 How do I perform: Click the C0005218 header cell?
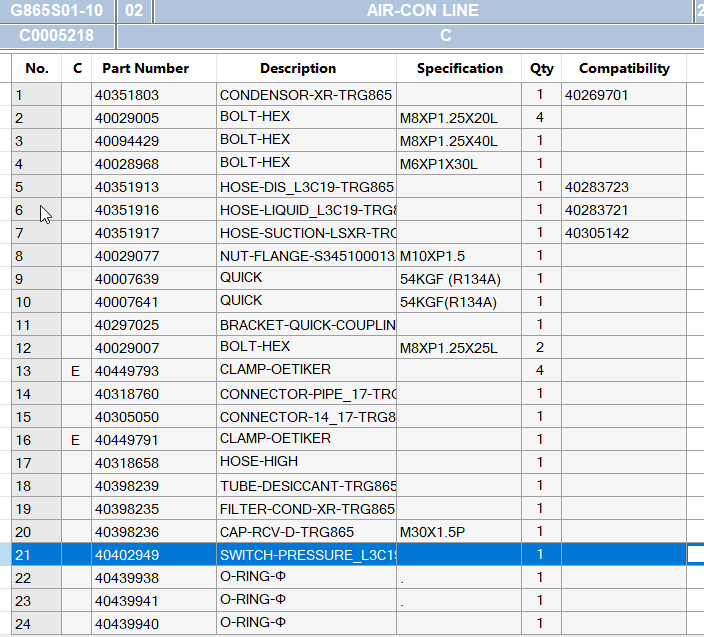pos(57,36)
